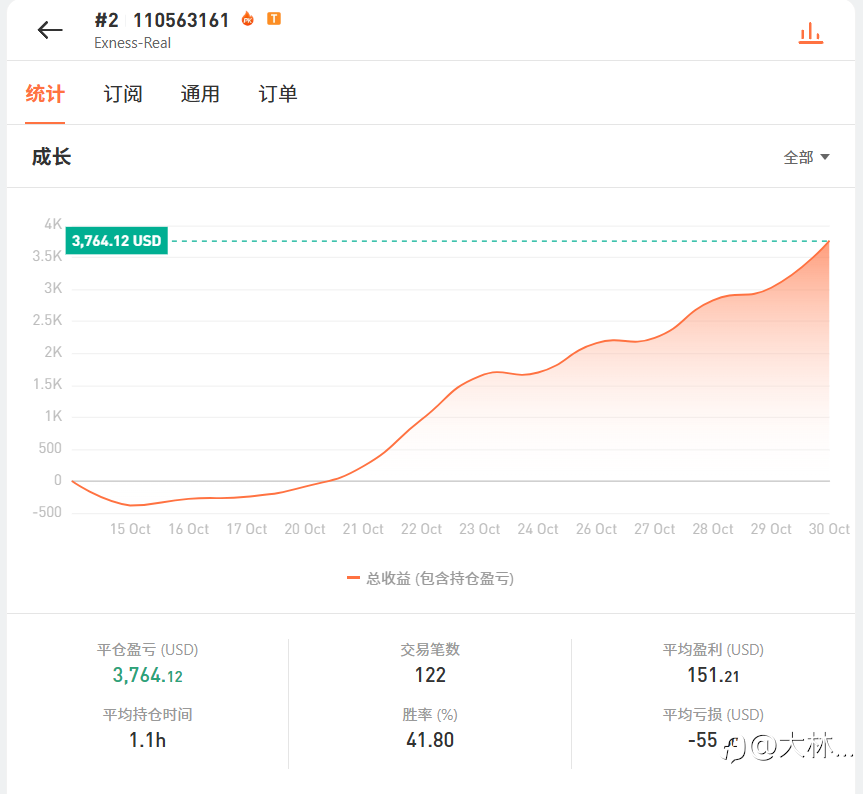
Task: Click the 平仓盈亏 value 3,764.12
Action: point(148,676)
